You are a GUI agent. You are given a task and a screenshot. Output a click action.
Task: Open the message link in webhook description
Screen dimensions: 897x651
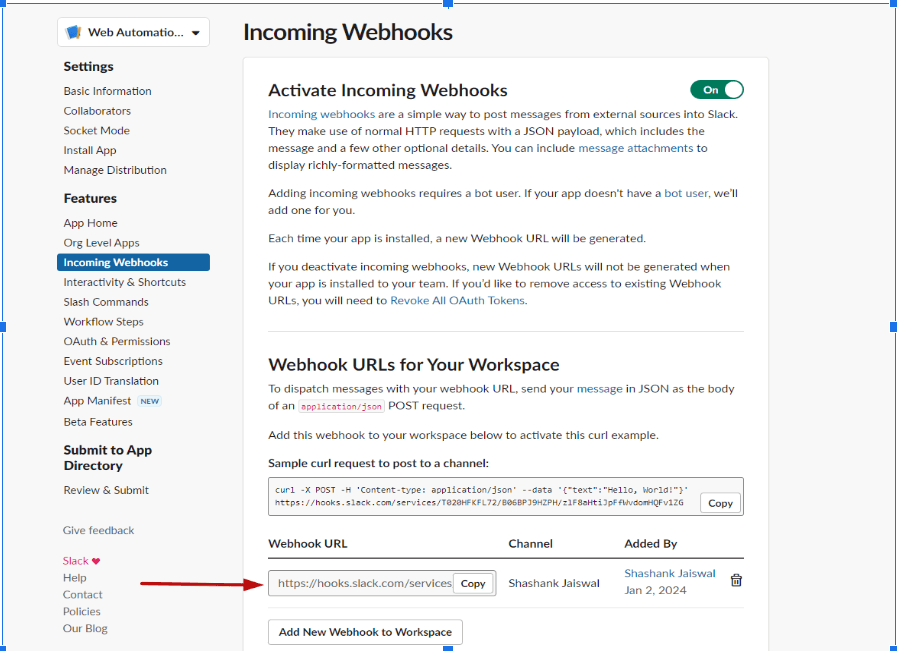coord(600,389)
